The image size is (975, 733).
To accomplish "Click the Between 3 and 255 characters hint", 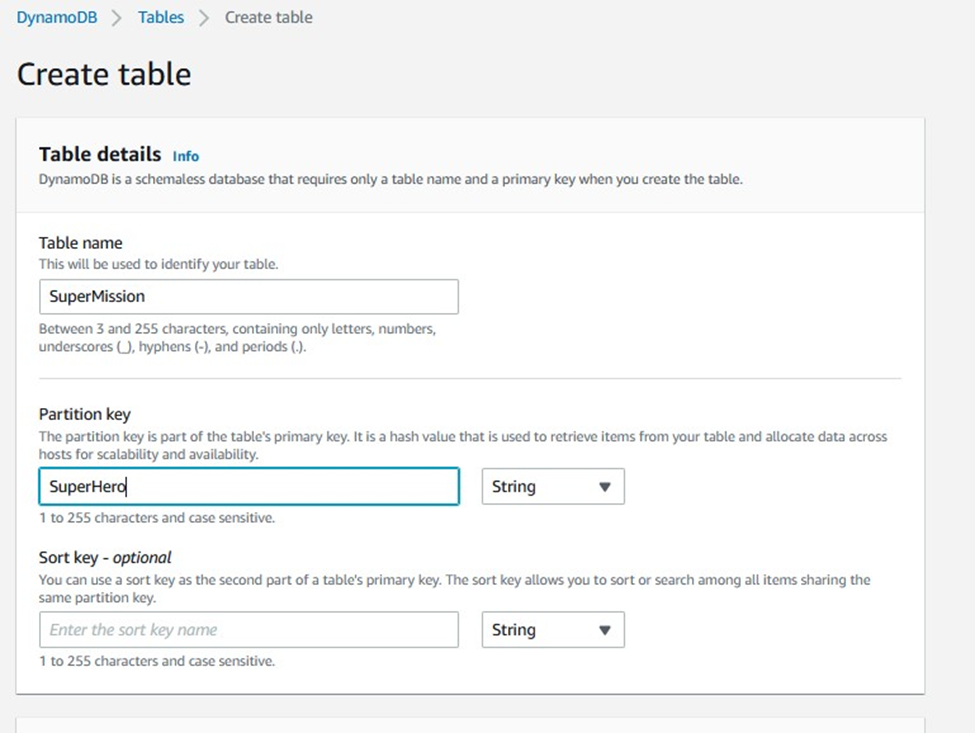I will point(237,338).
